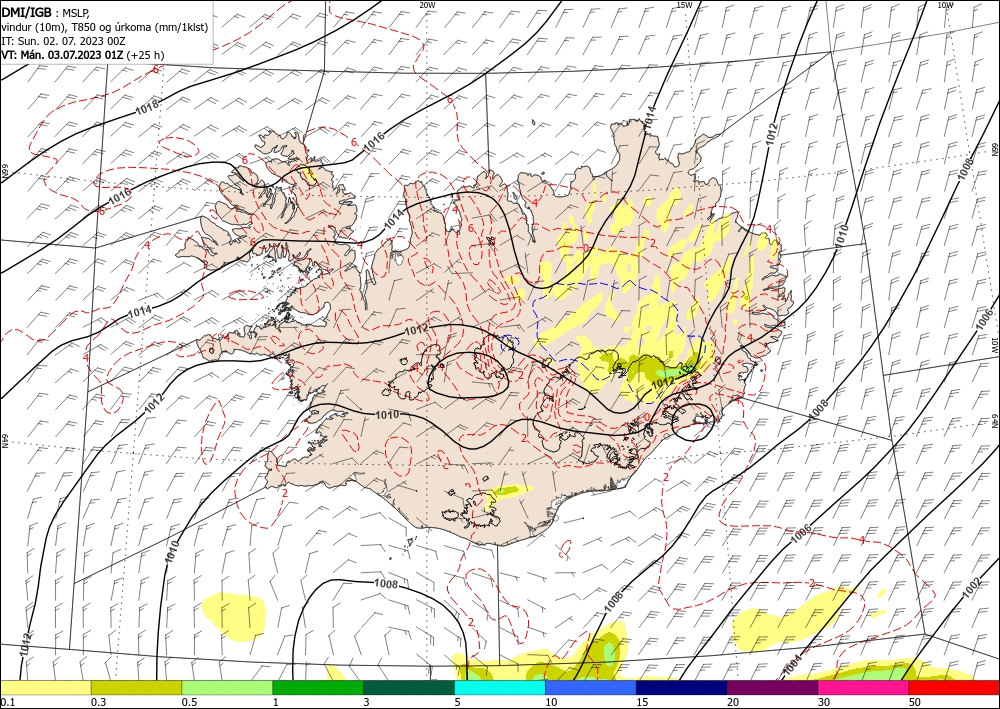Click the legend value 0.3
The height and width of the screenshot is (709, 1000).
tap(98, 702)
